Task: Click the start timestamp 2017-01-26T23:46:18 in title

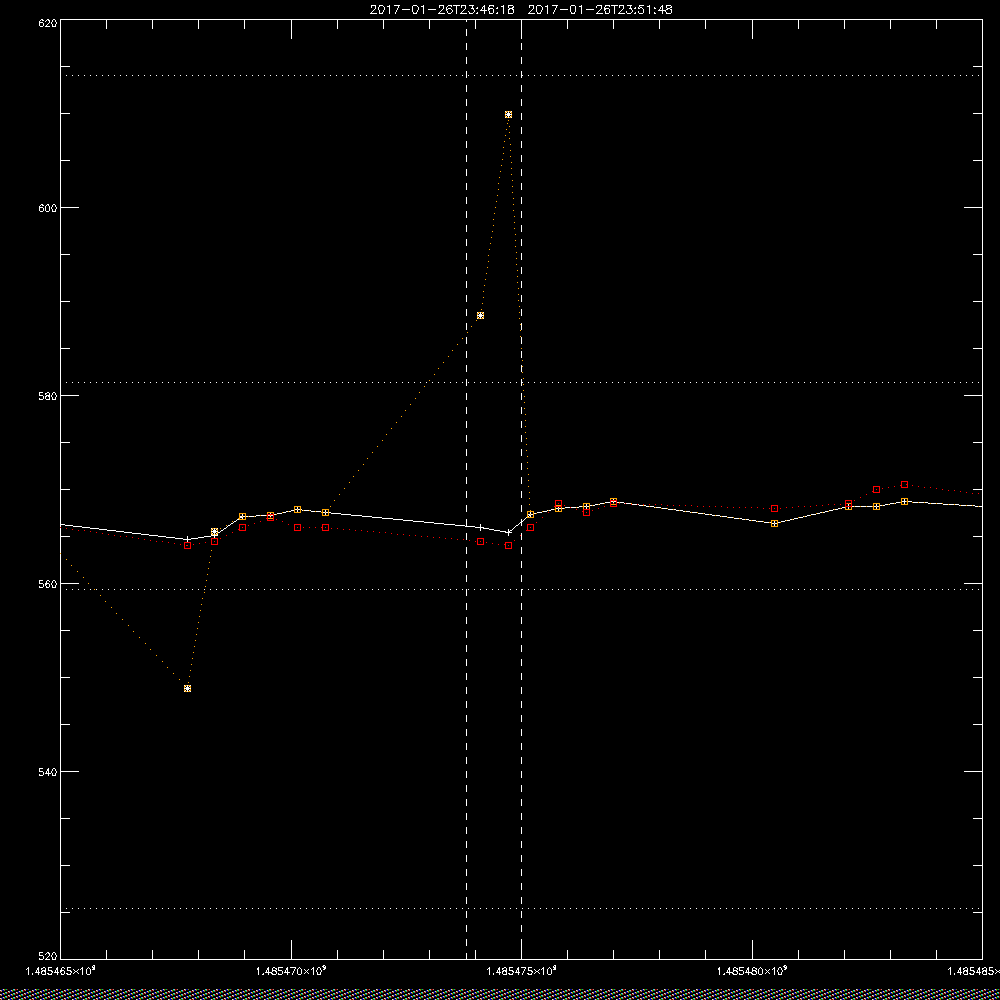Action: click(x=442, y=10)
